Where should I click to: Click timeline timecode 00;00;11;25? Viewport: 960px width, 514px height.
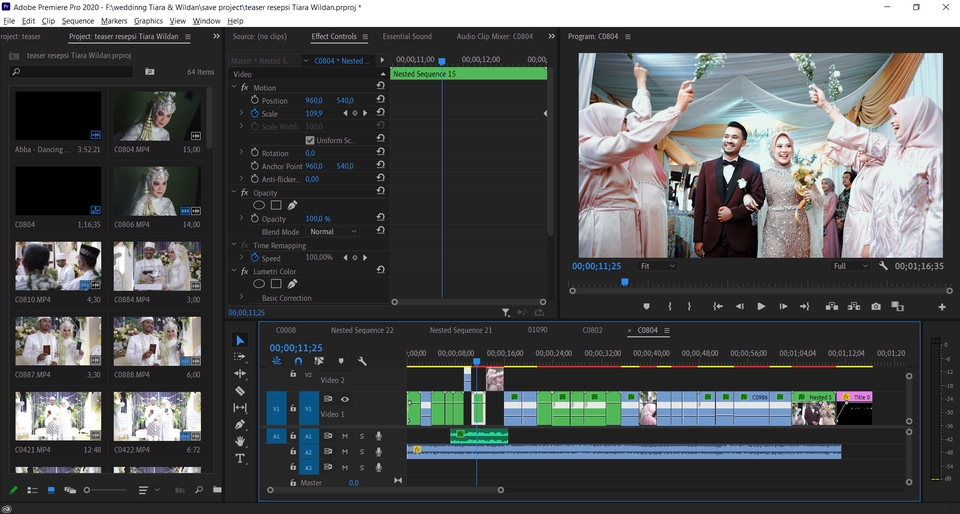pyautogui.click(x=296, y=348)
